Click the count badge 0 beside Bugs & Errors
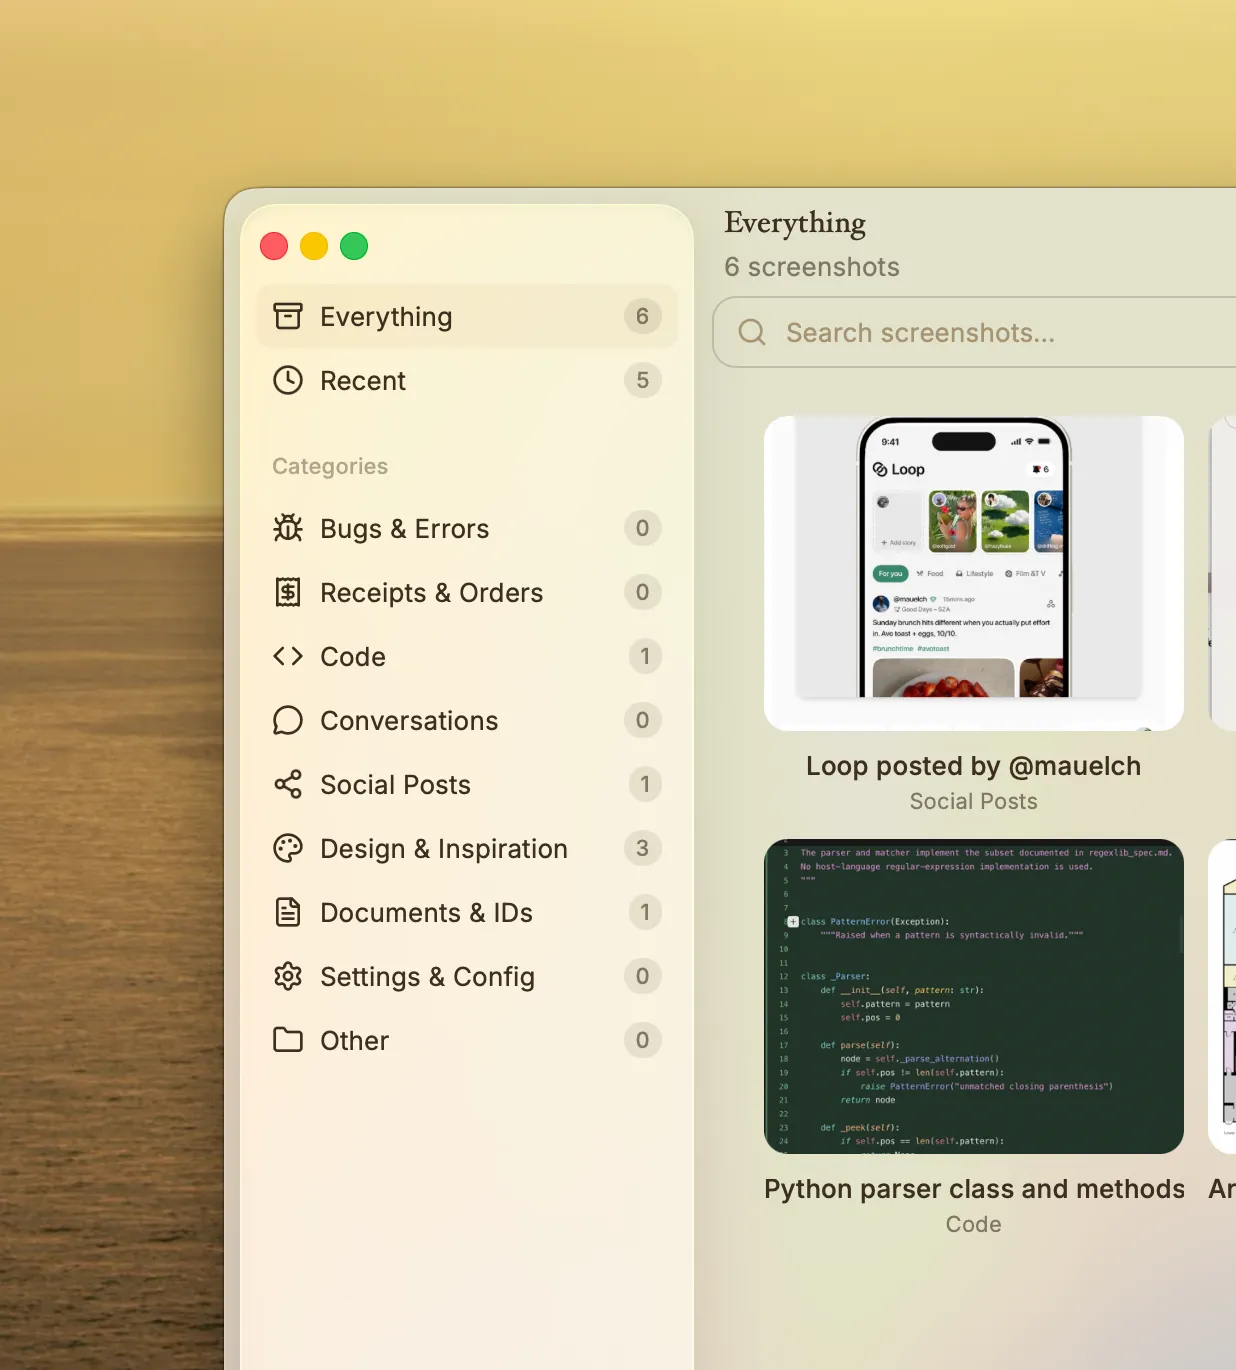This screenshot has height=1370, width=1236. (x=643, y=528)
